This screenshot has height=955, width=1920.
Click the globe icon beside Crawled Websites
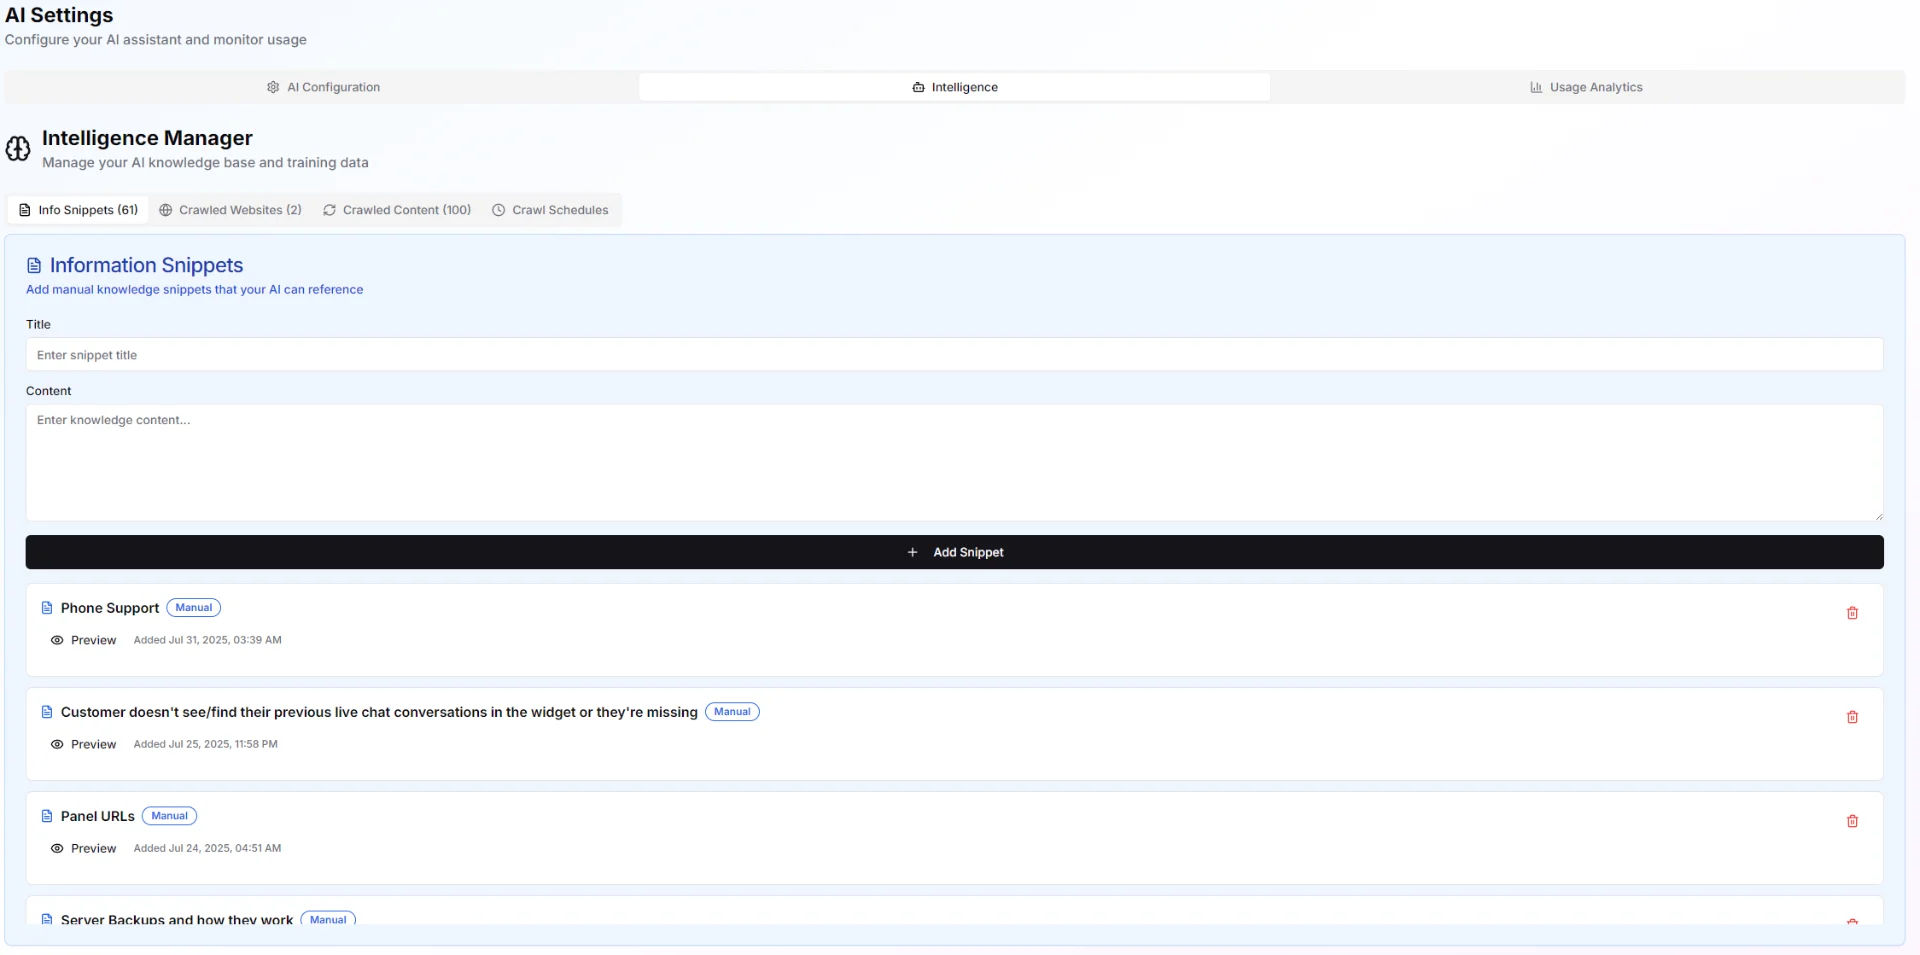click(x=166, y=210)
